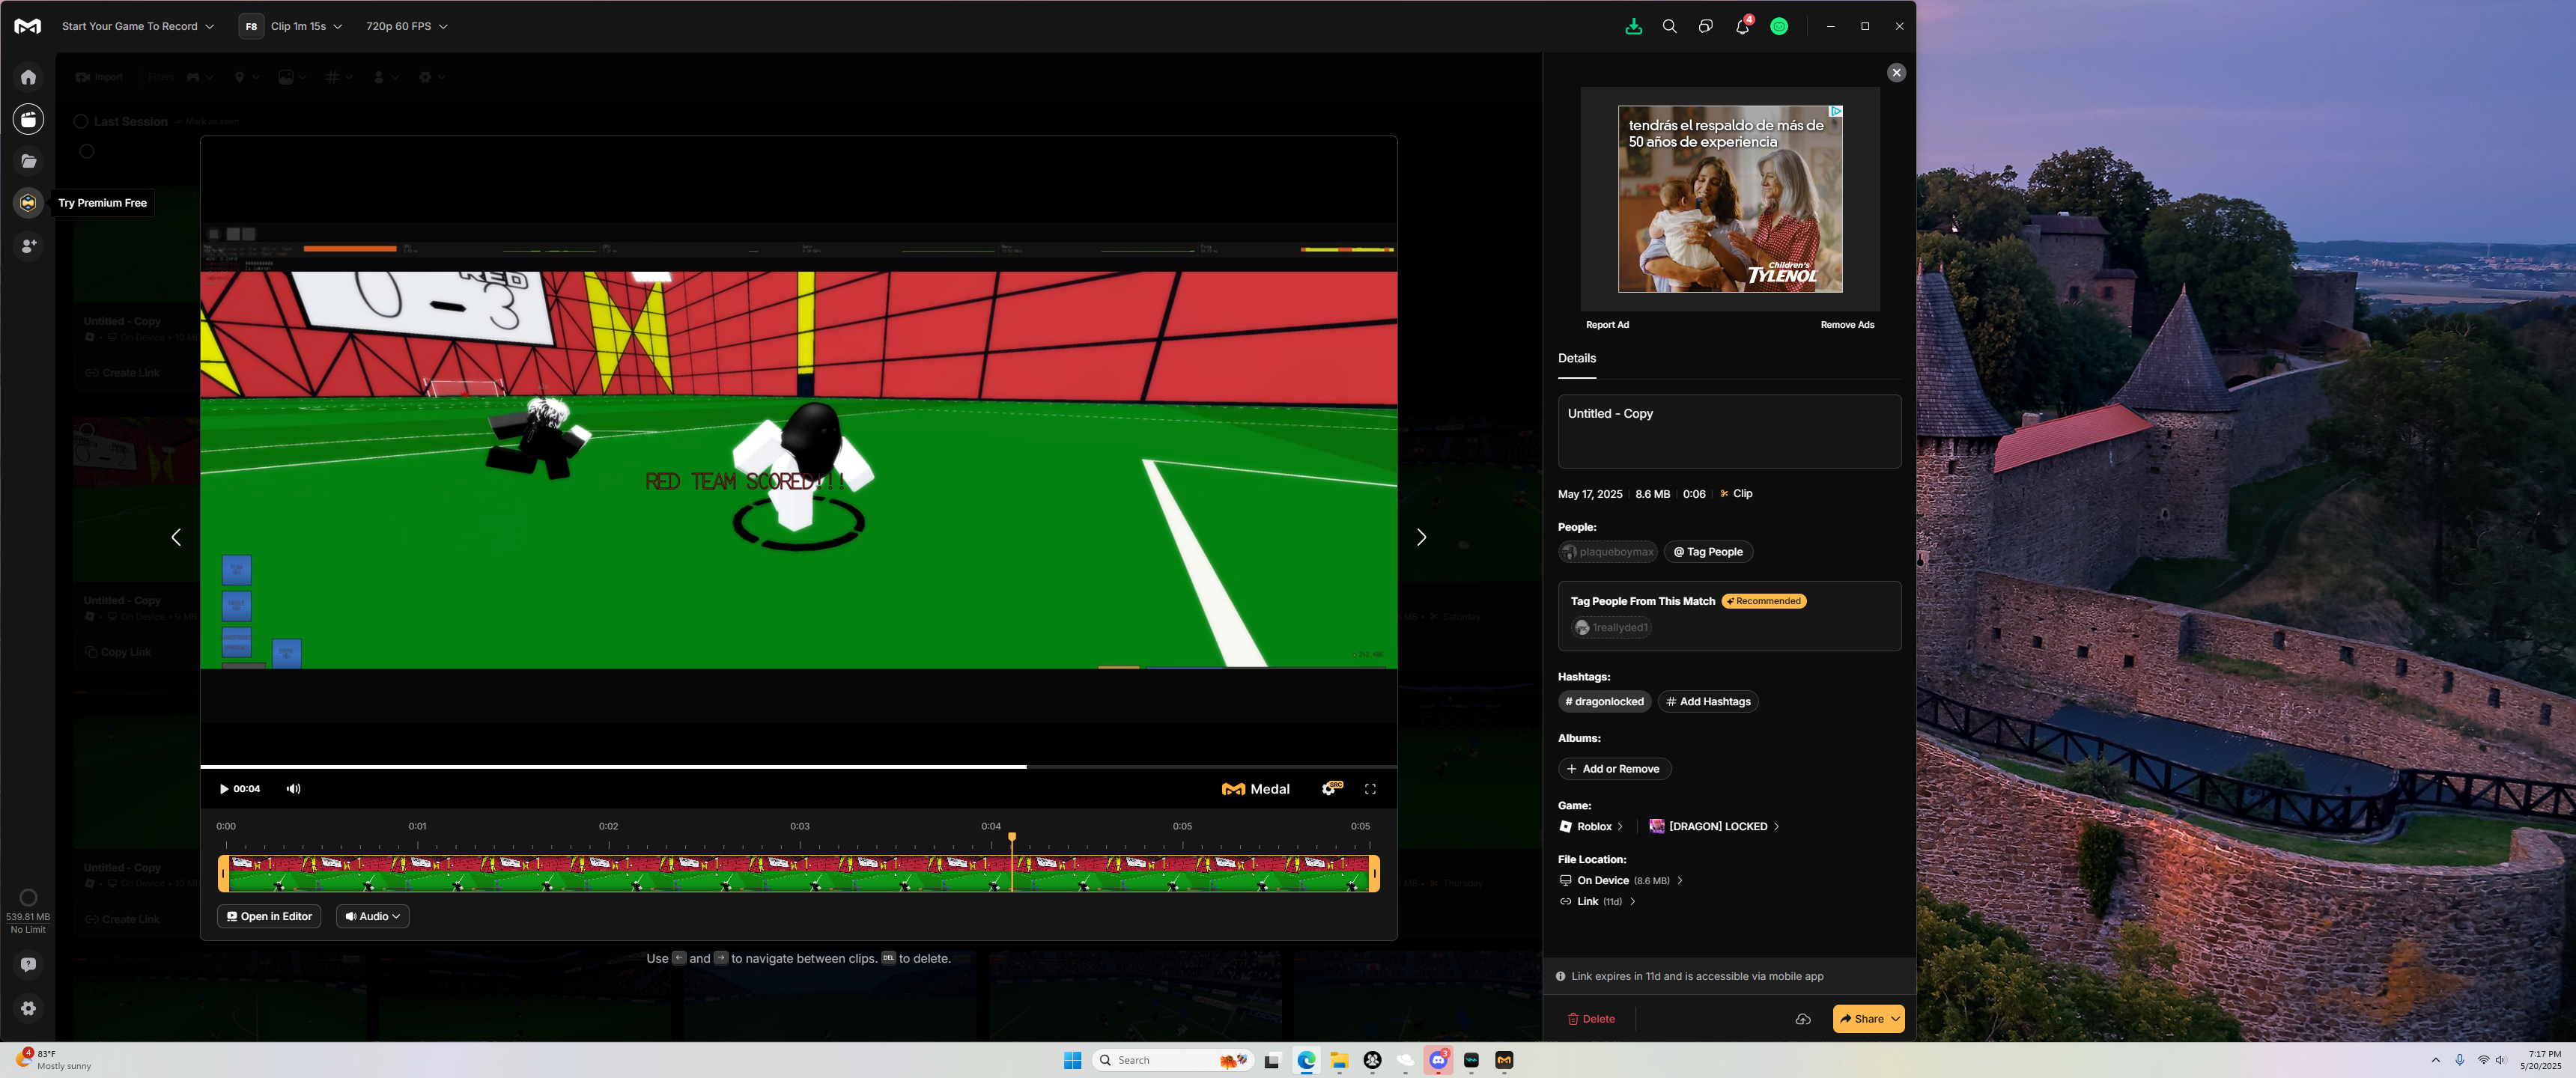This screenshot has height=1078, width=2576.
Task: Click the Medal logo in the top-left
Action: coord(28,27)
